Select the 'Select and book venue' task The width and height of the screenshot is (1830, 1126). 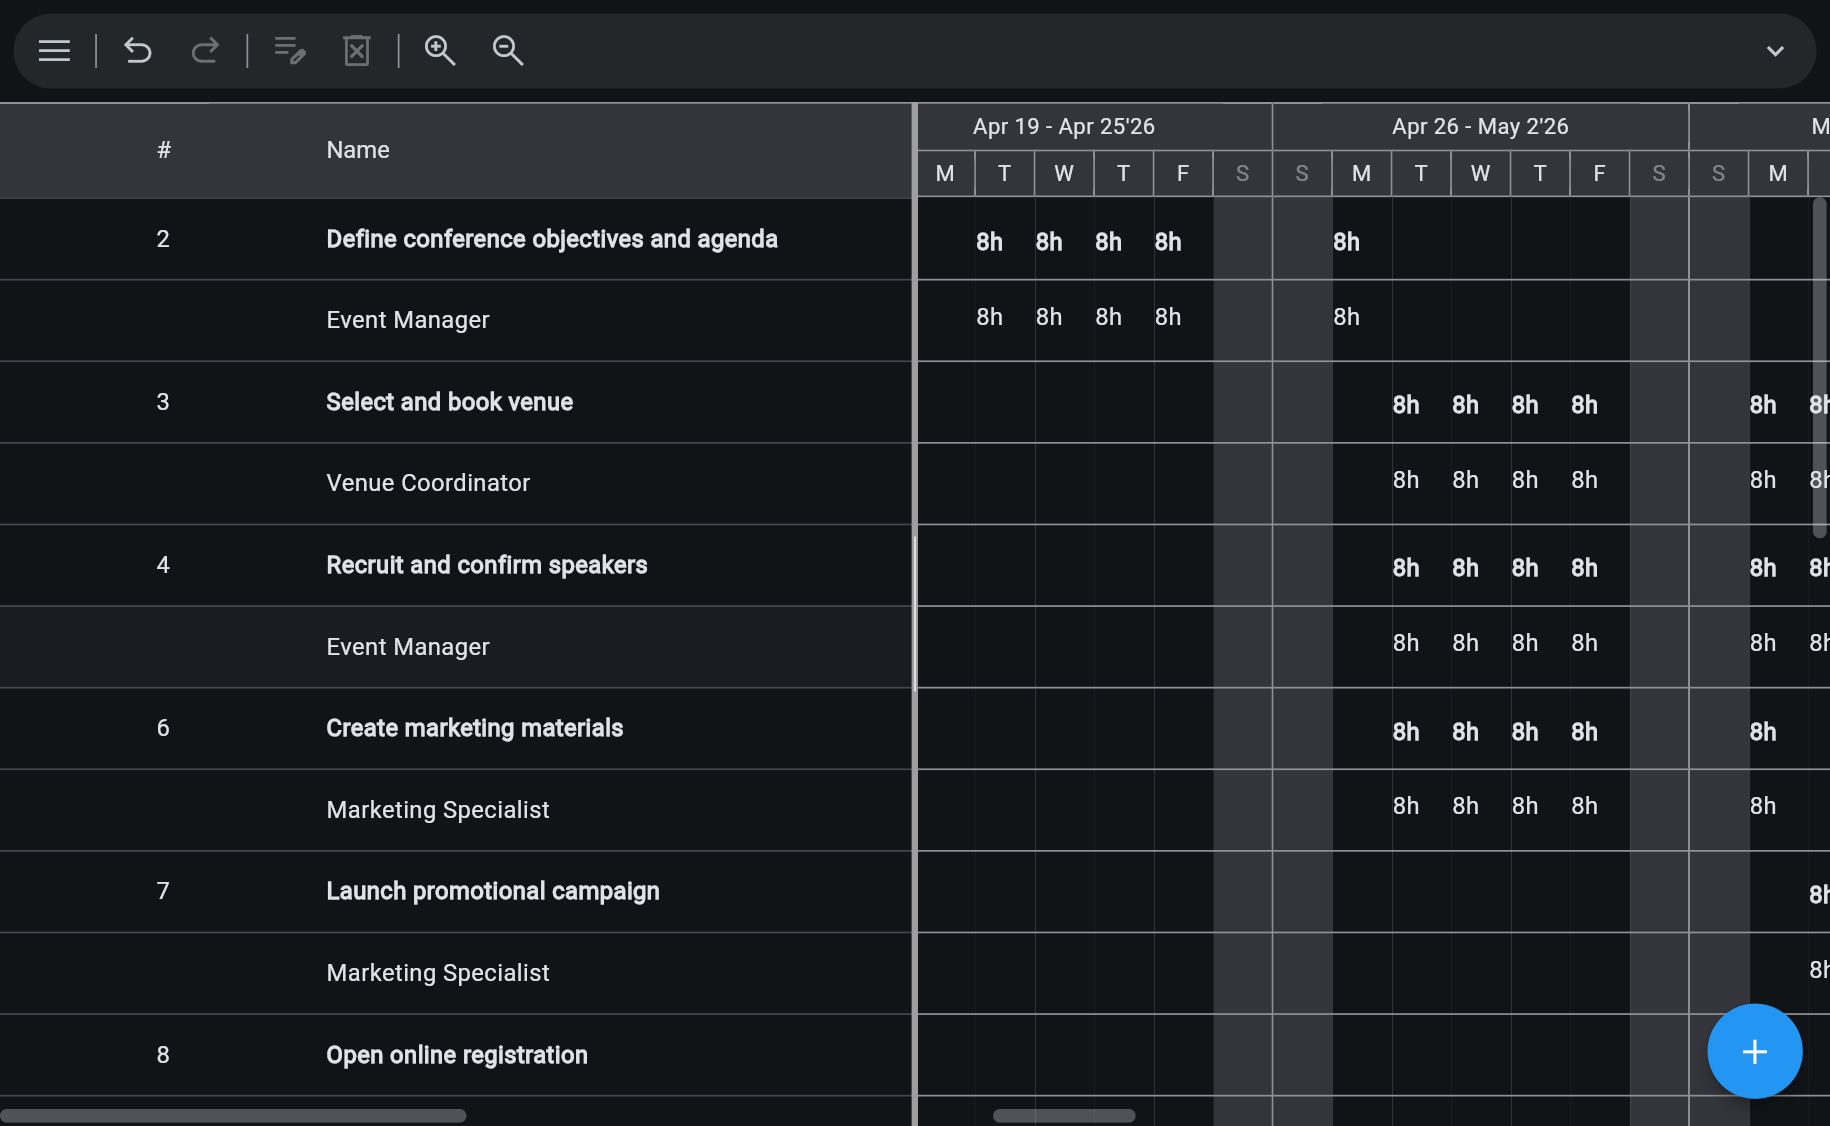coord(449,402)
